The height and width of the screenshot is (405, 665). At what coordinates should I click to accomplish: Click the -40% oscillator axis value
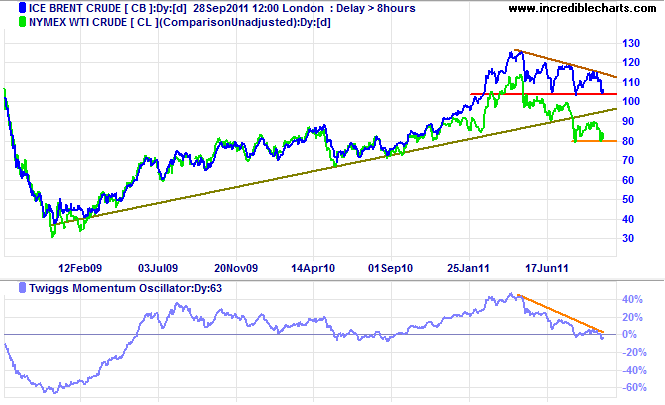pos(634,370)
